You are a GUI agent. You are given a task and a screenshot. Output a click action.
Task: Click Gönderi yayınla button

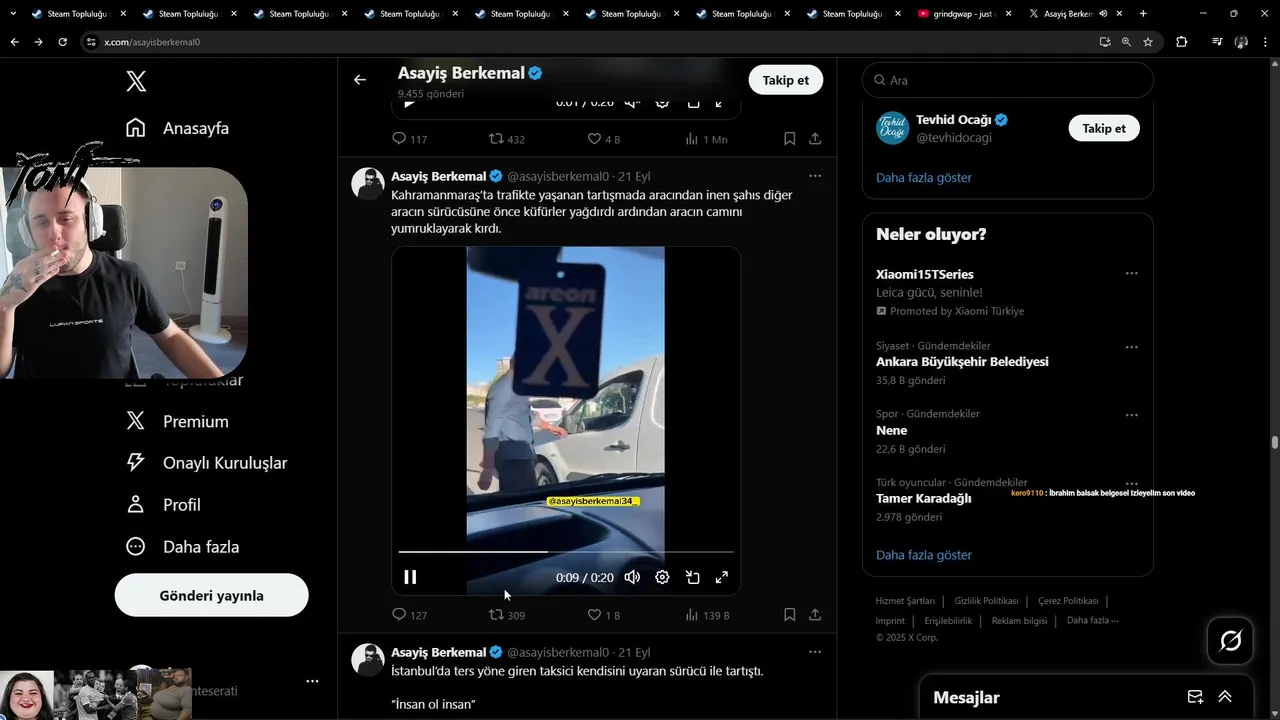[x=212, y=595]
